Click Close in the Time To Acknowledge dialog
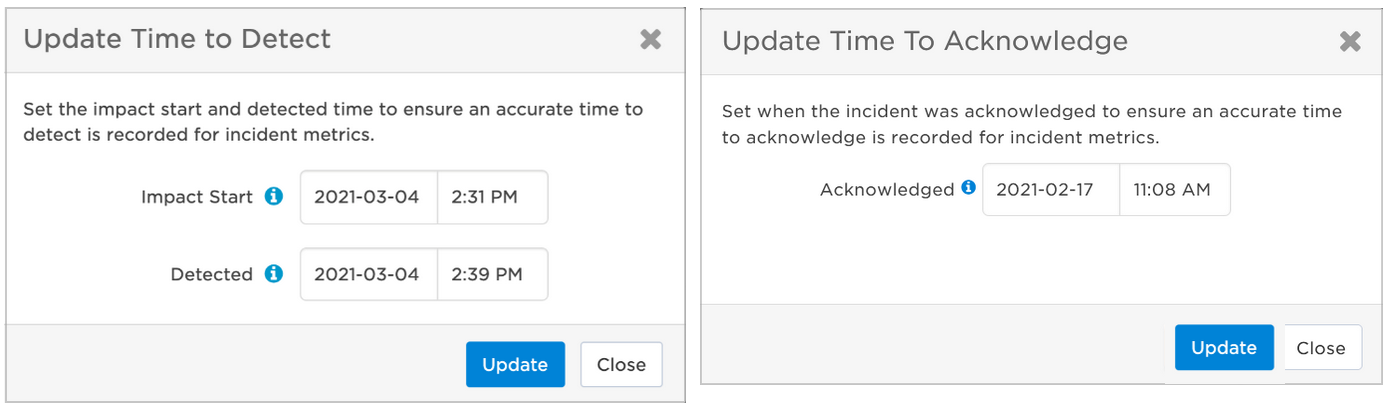The image size is (1396, 408). [x=1321, y=348]
